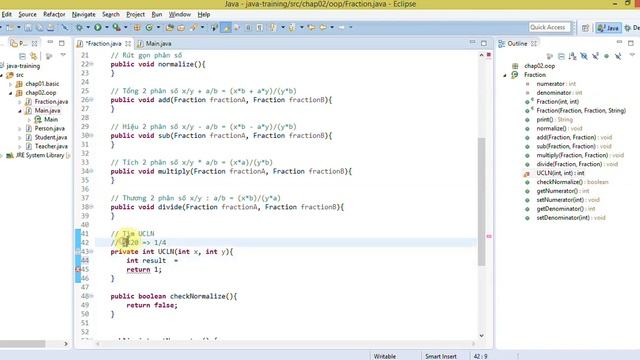Open the New Java Class dropdown arrow
The image size is (640, 360).
[x=158, y=28]
